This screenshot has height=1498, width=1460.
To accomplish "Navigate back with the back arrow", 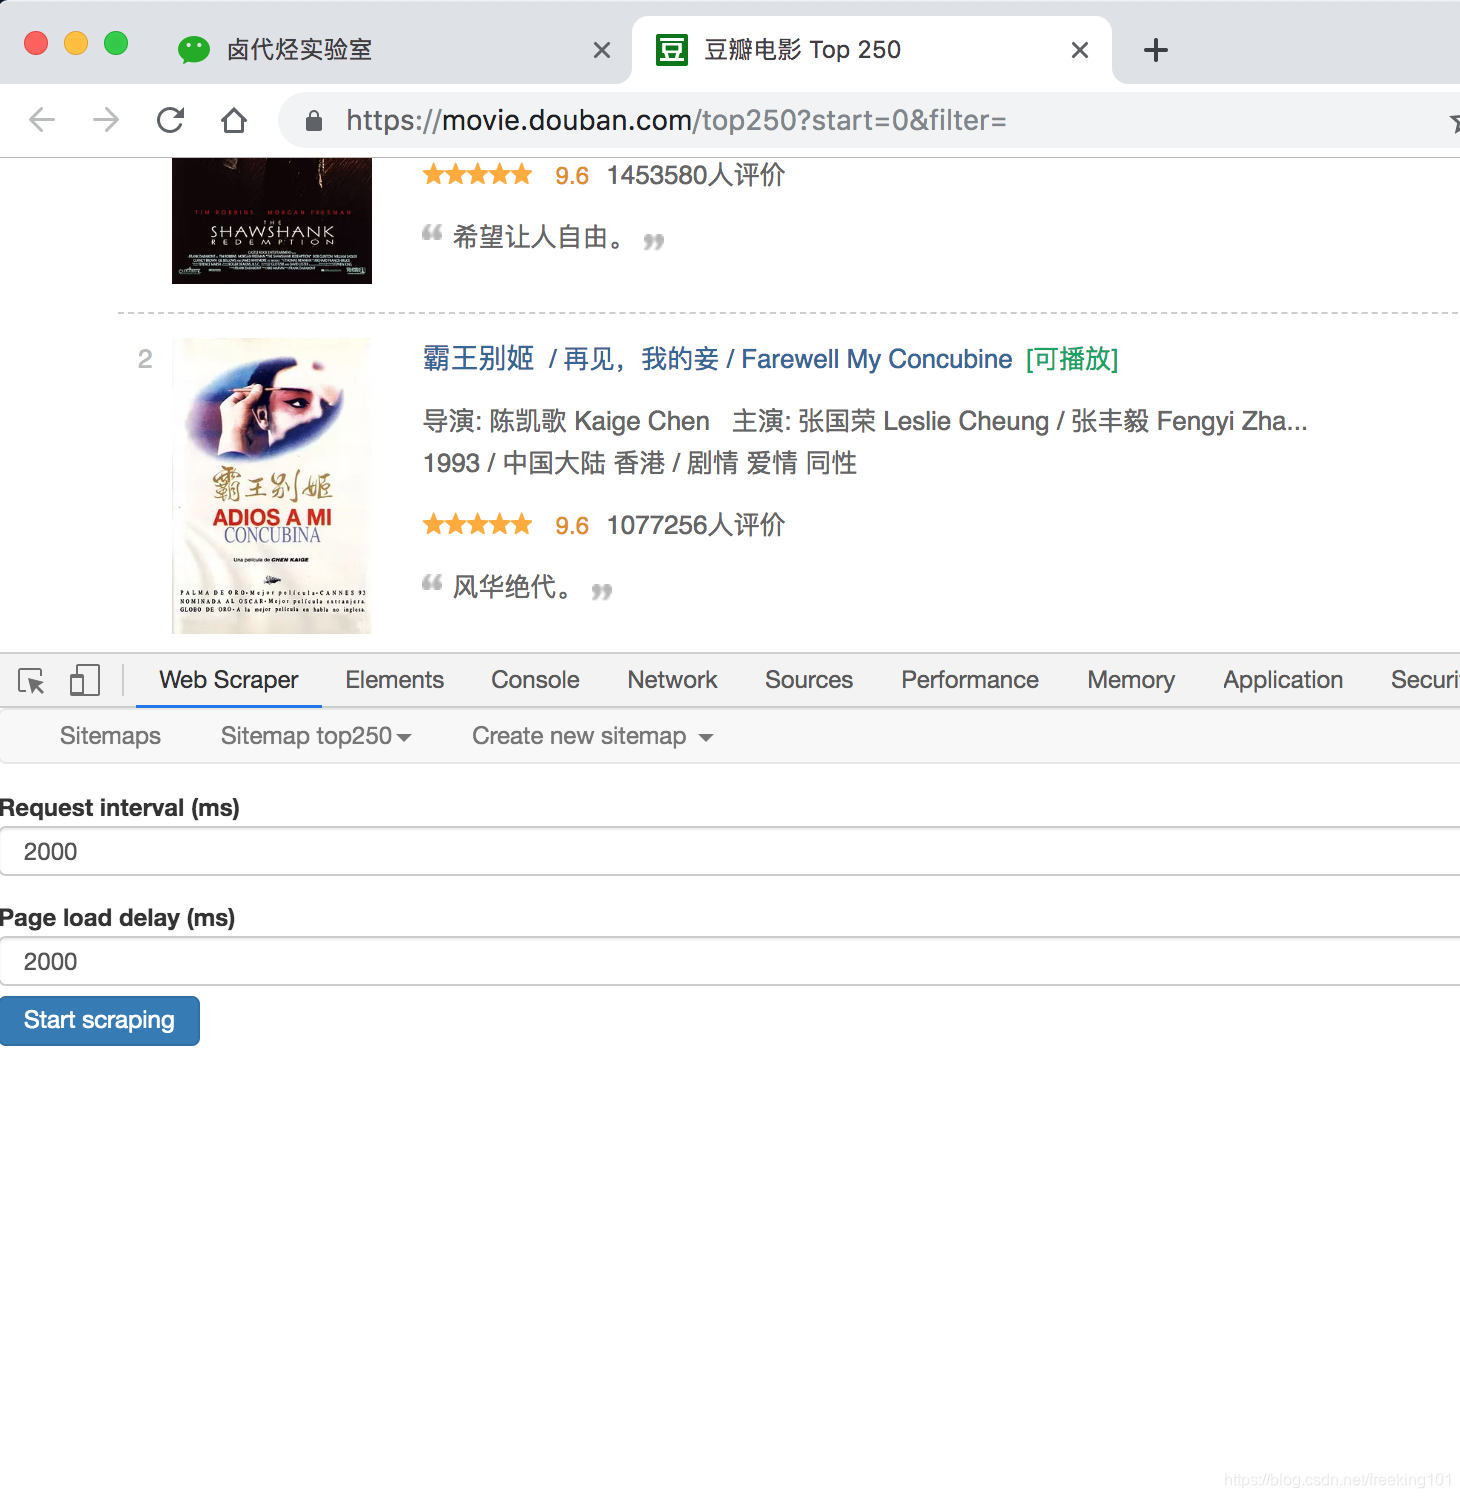I will pos(41,120).
